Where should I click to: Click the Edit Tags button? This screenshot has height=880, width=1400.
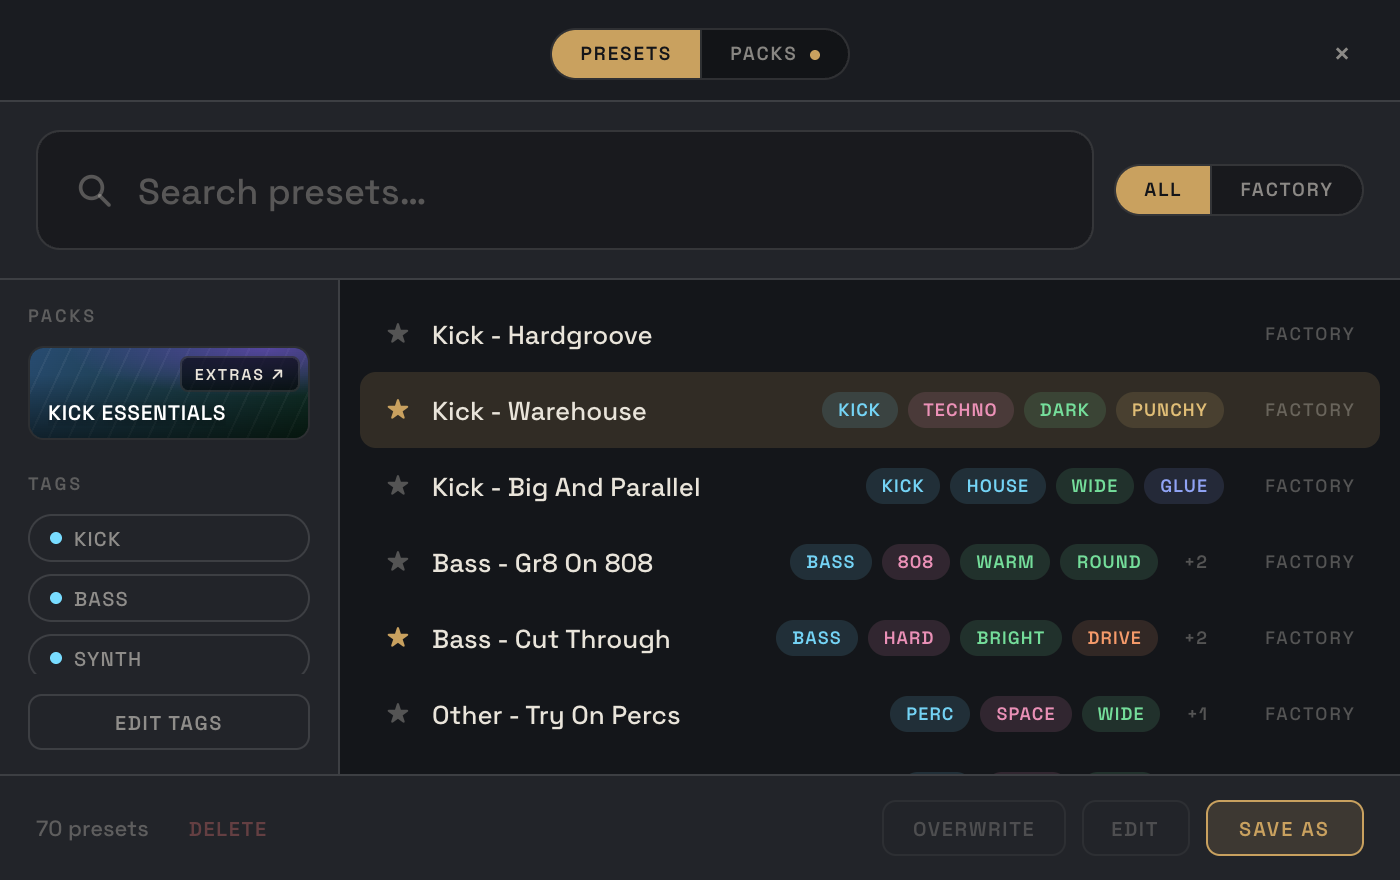point(169,722)
